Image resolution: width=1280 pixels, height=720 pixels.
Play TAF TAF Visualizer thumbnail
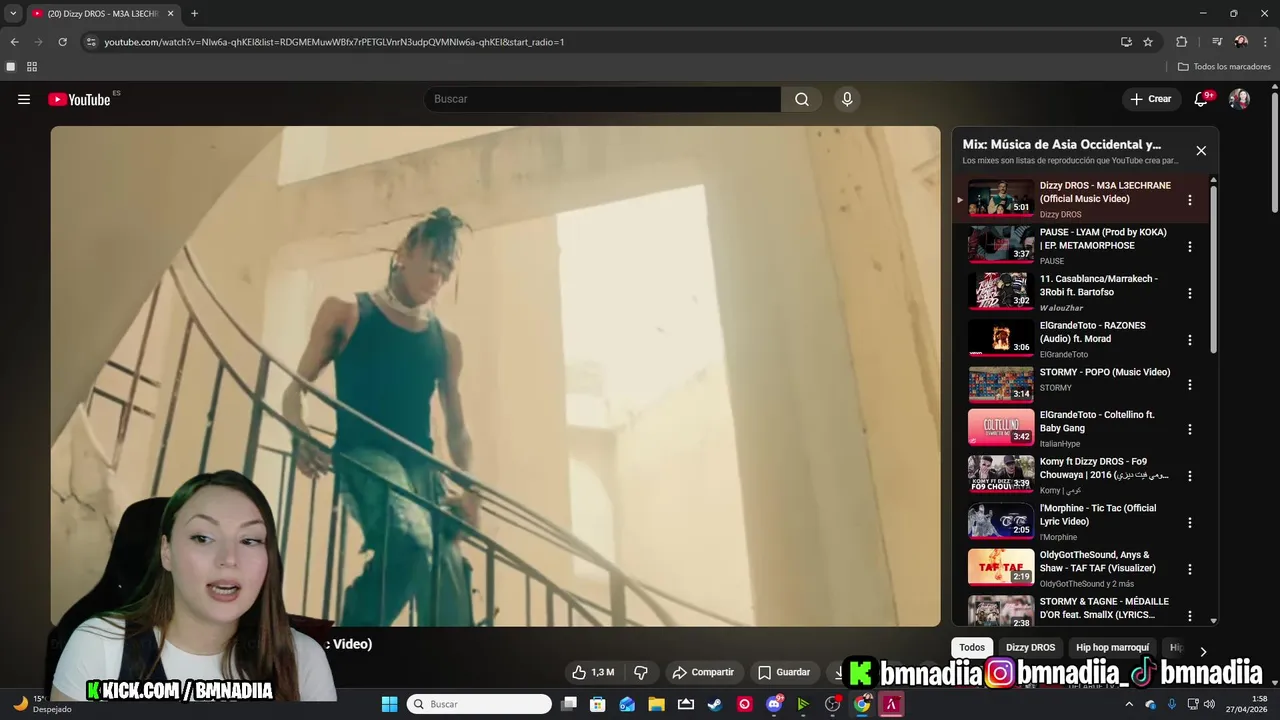(1000, 567)
